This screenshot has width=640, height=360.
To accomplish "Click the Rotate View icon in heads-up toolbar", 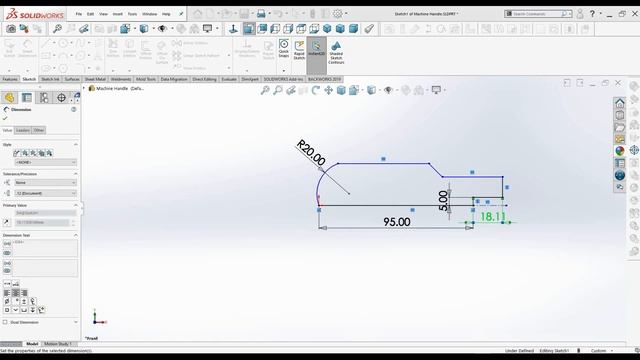I will pyautogui.click(x=316, y=90).
